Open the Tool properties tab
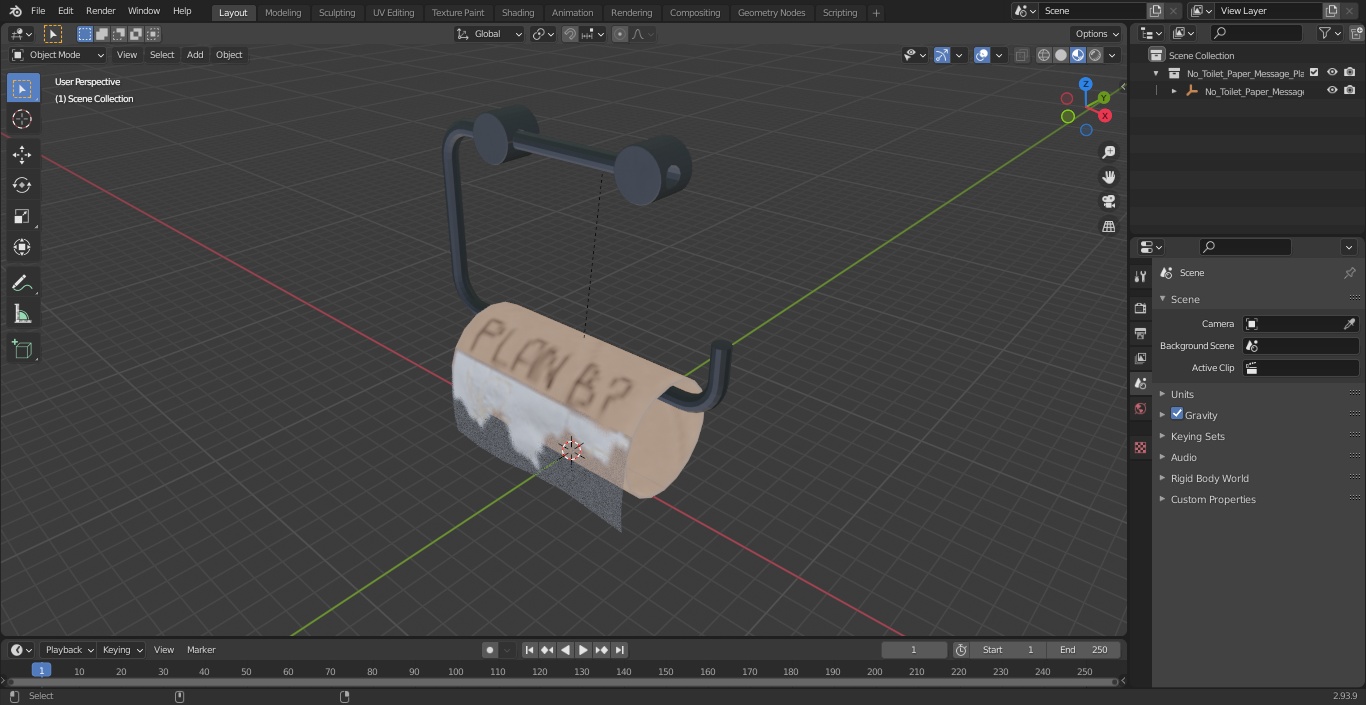The image size is (1366, 705). pos(1140,276)
